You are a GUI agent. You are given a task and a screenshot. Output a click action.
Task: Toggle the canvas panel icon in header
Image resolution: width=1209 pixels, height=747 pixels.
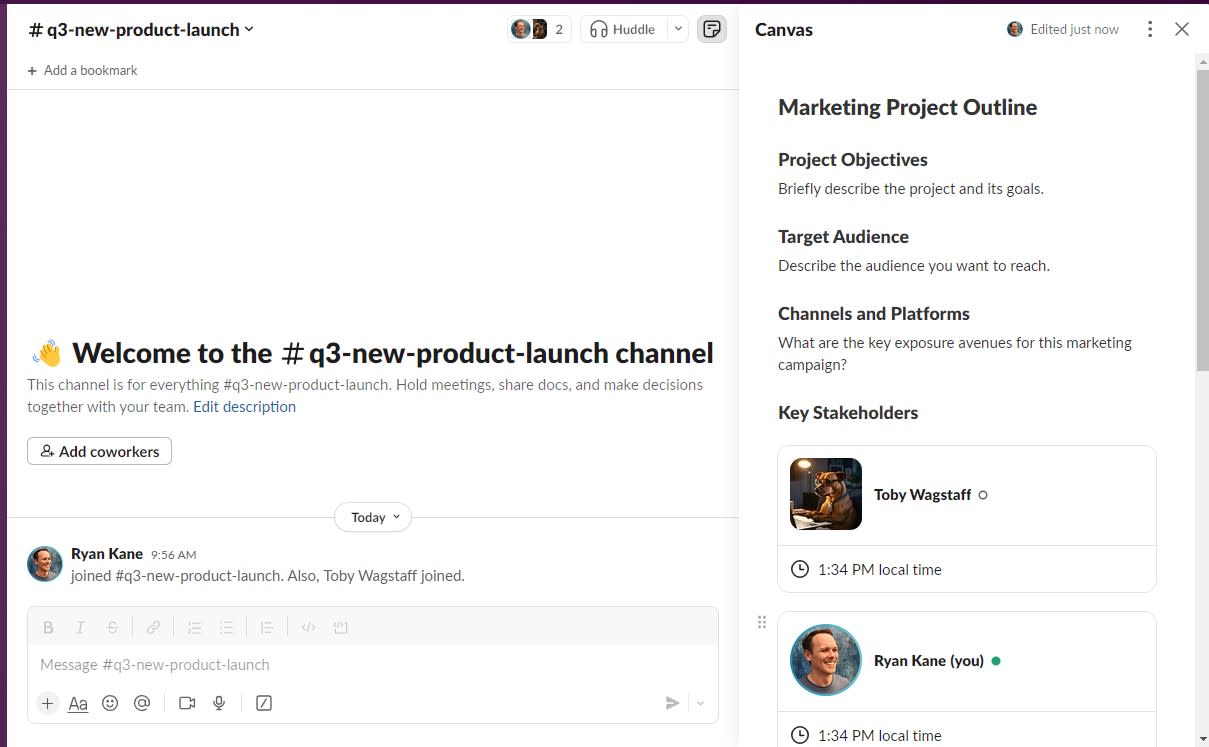click(712, 29)
